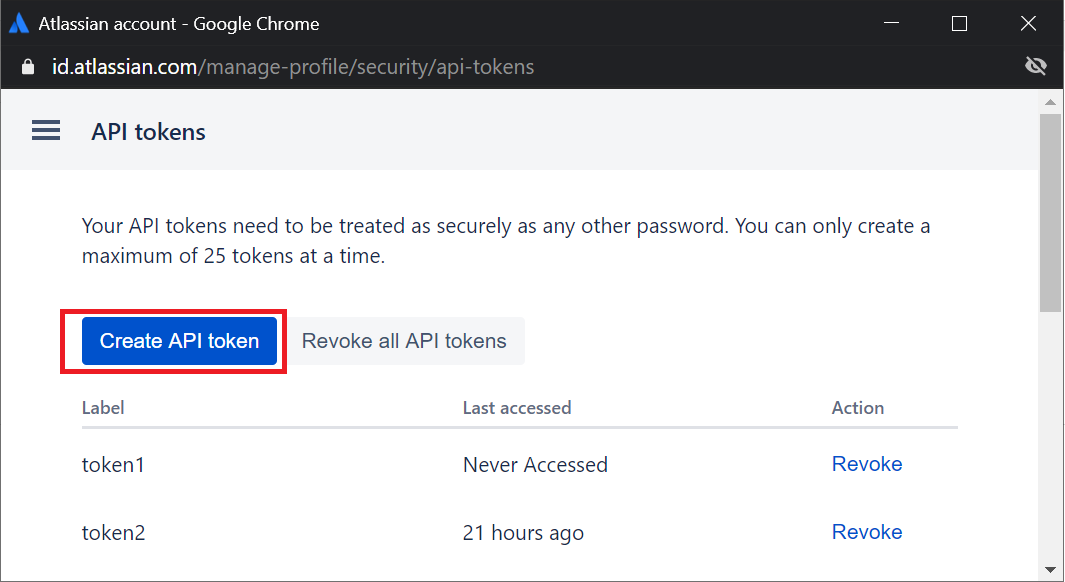Select the token1 label text
The height and width of the screenshot is (582, 1065).
113,465
